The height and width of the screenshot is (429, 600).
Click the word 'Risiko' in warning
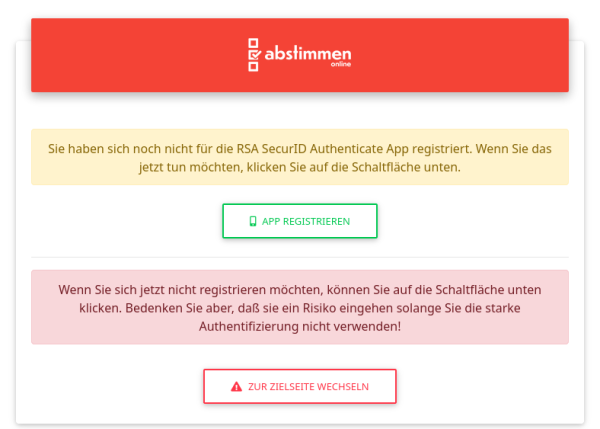pyautogui.click(x=320, y=308)
